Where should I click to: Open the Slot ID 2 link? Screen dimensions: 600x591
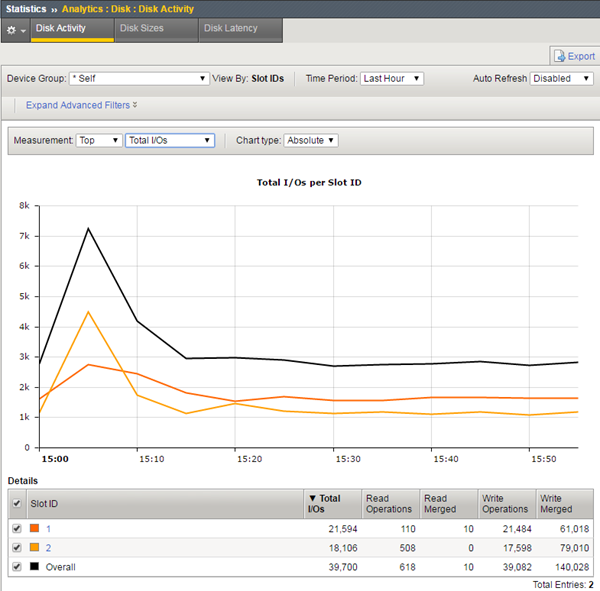(x=47, y=548)
